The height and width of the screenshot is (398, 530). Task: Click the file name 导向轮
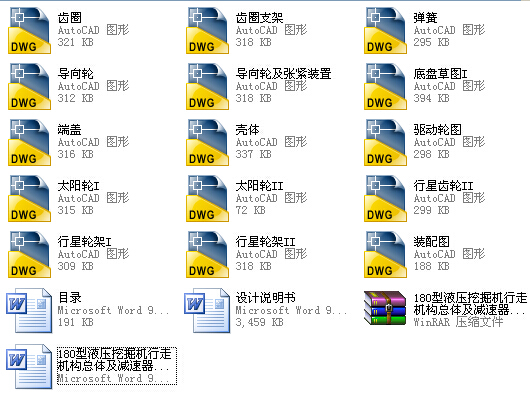(x=75, y=74)
